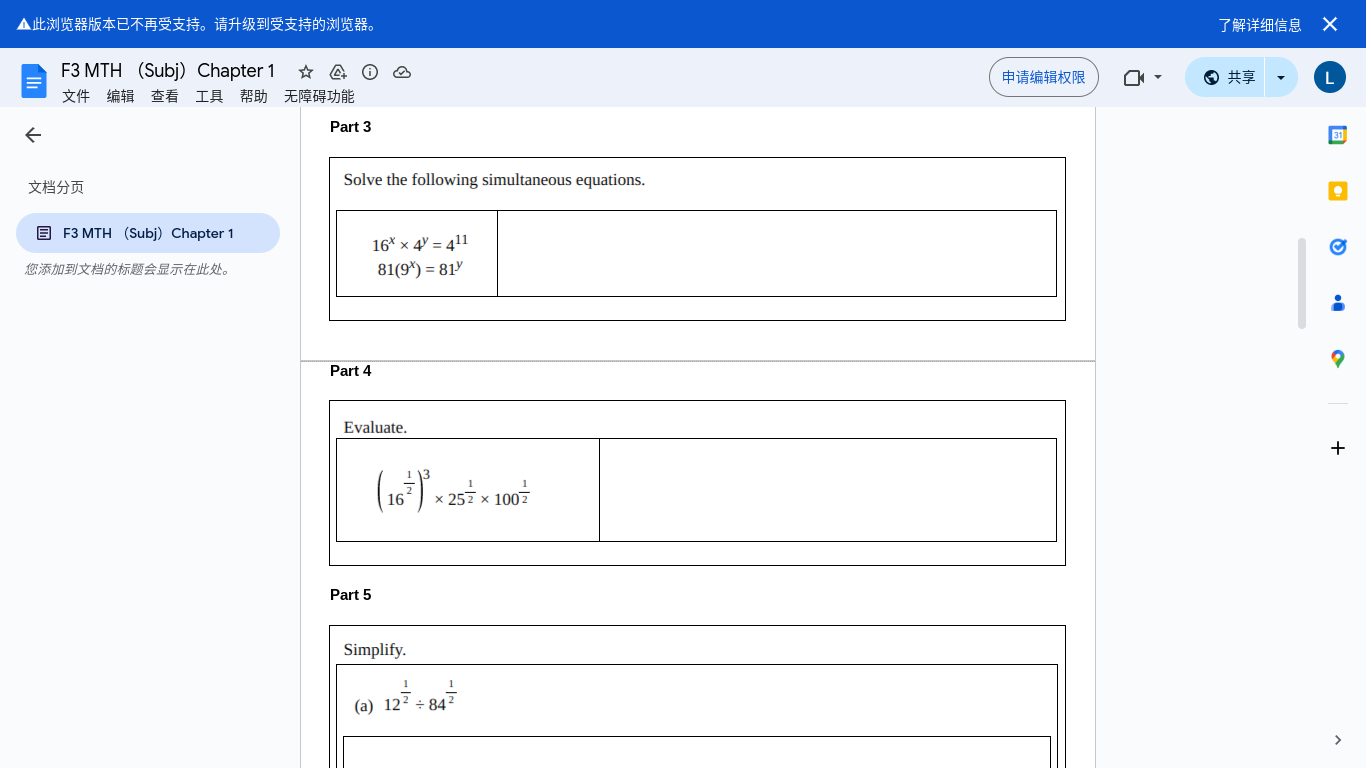Check the cloud save status icon
Screen dimensions: 1366x768
(x=402, y=72)
